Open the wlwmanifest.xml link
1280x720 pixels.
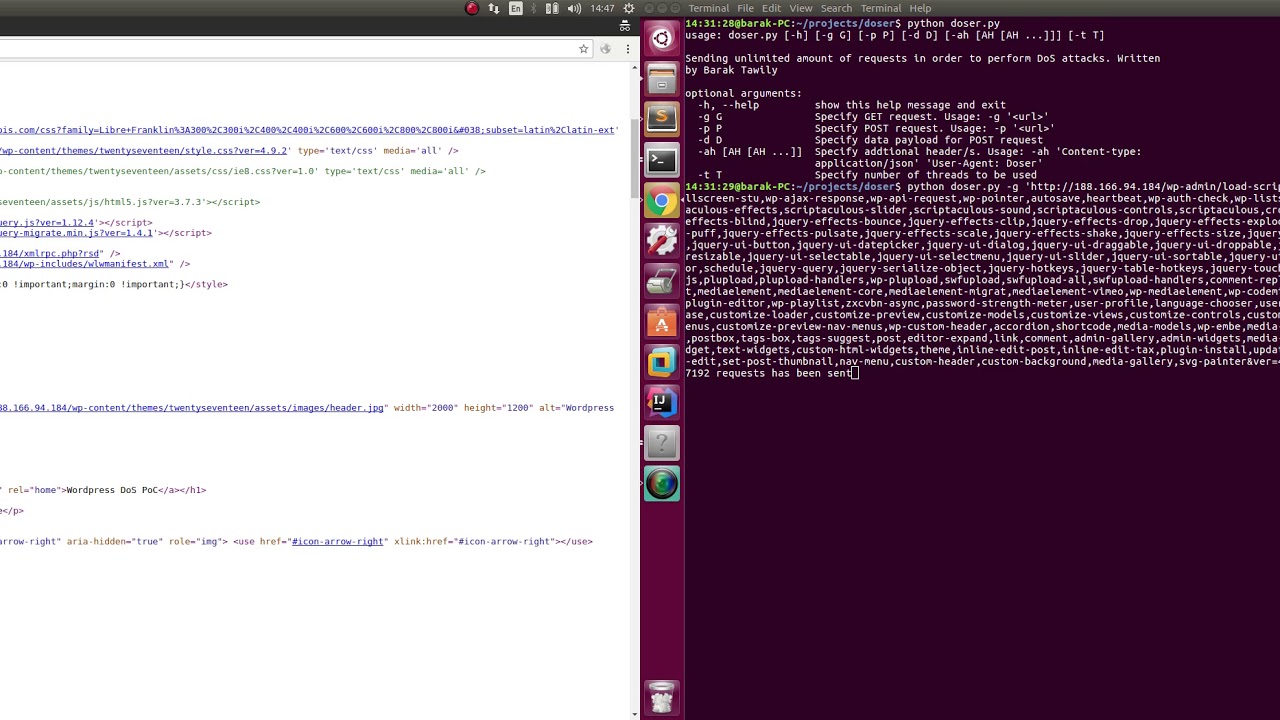[85, 264]
